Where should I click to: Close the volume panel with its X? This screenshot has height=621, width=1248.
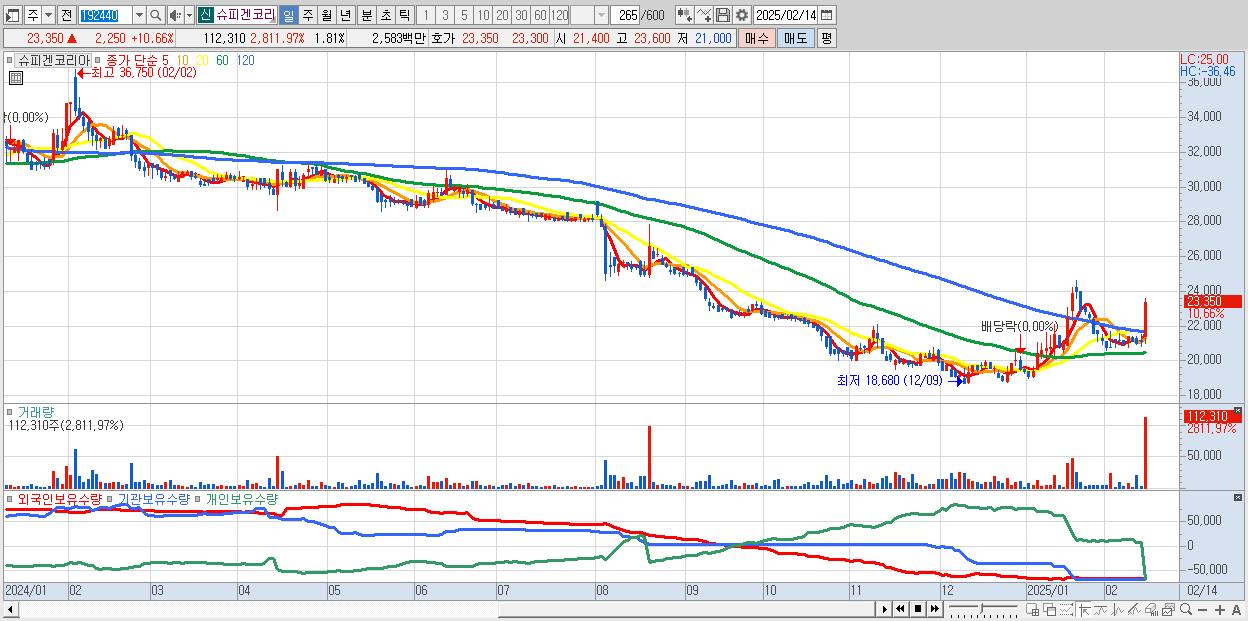[x=1238, y=410]
